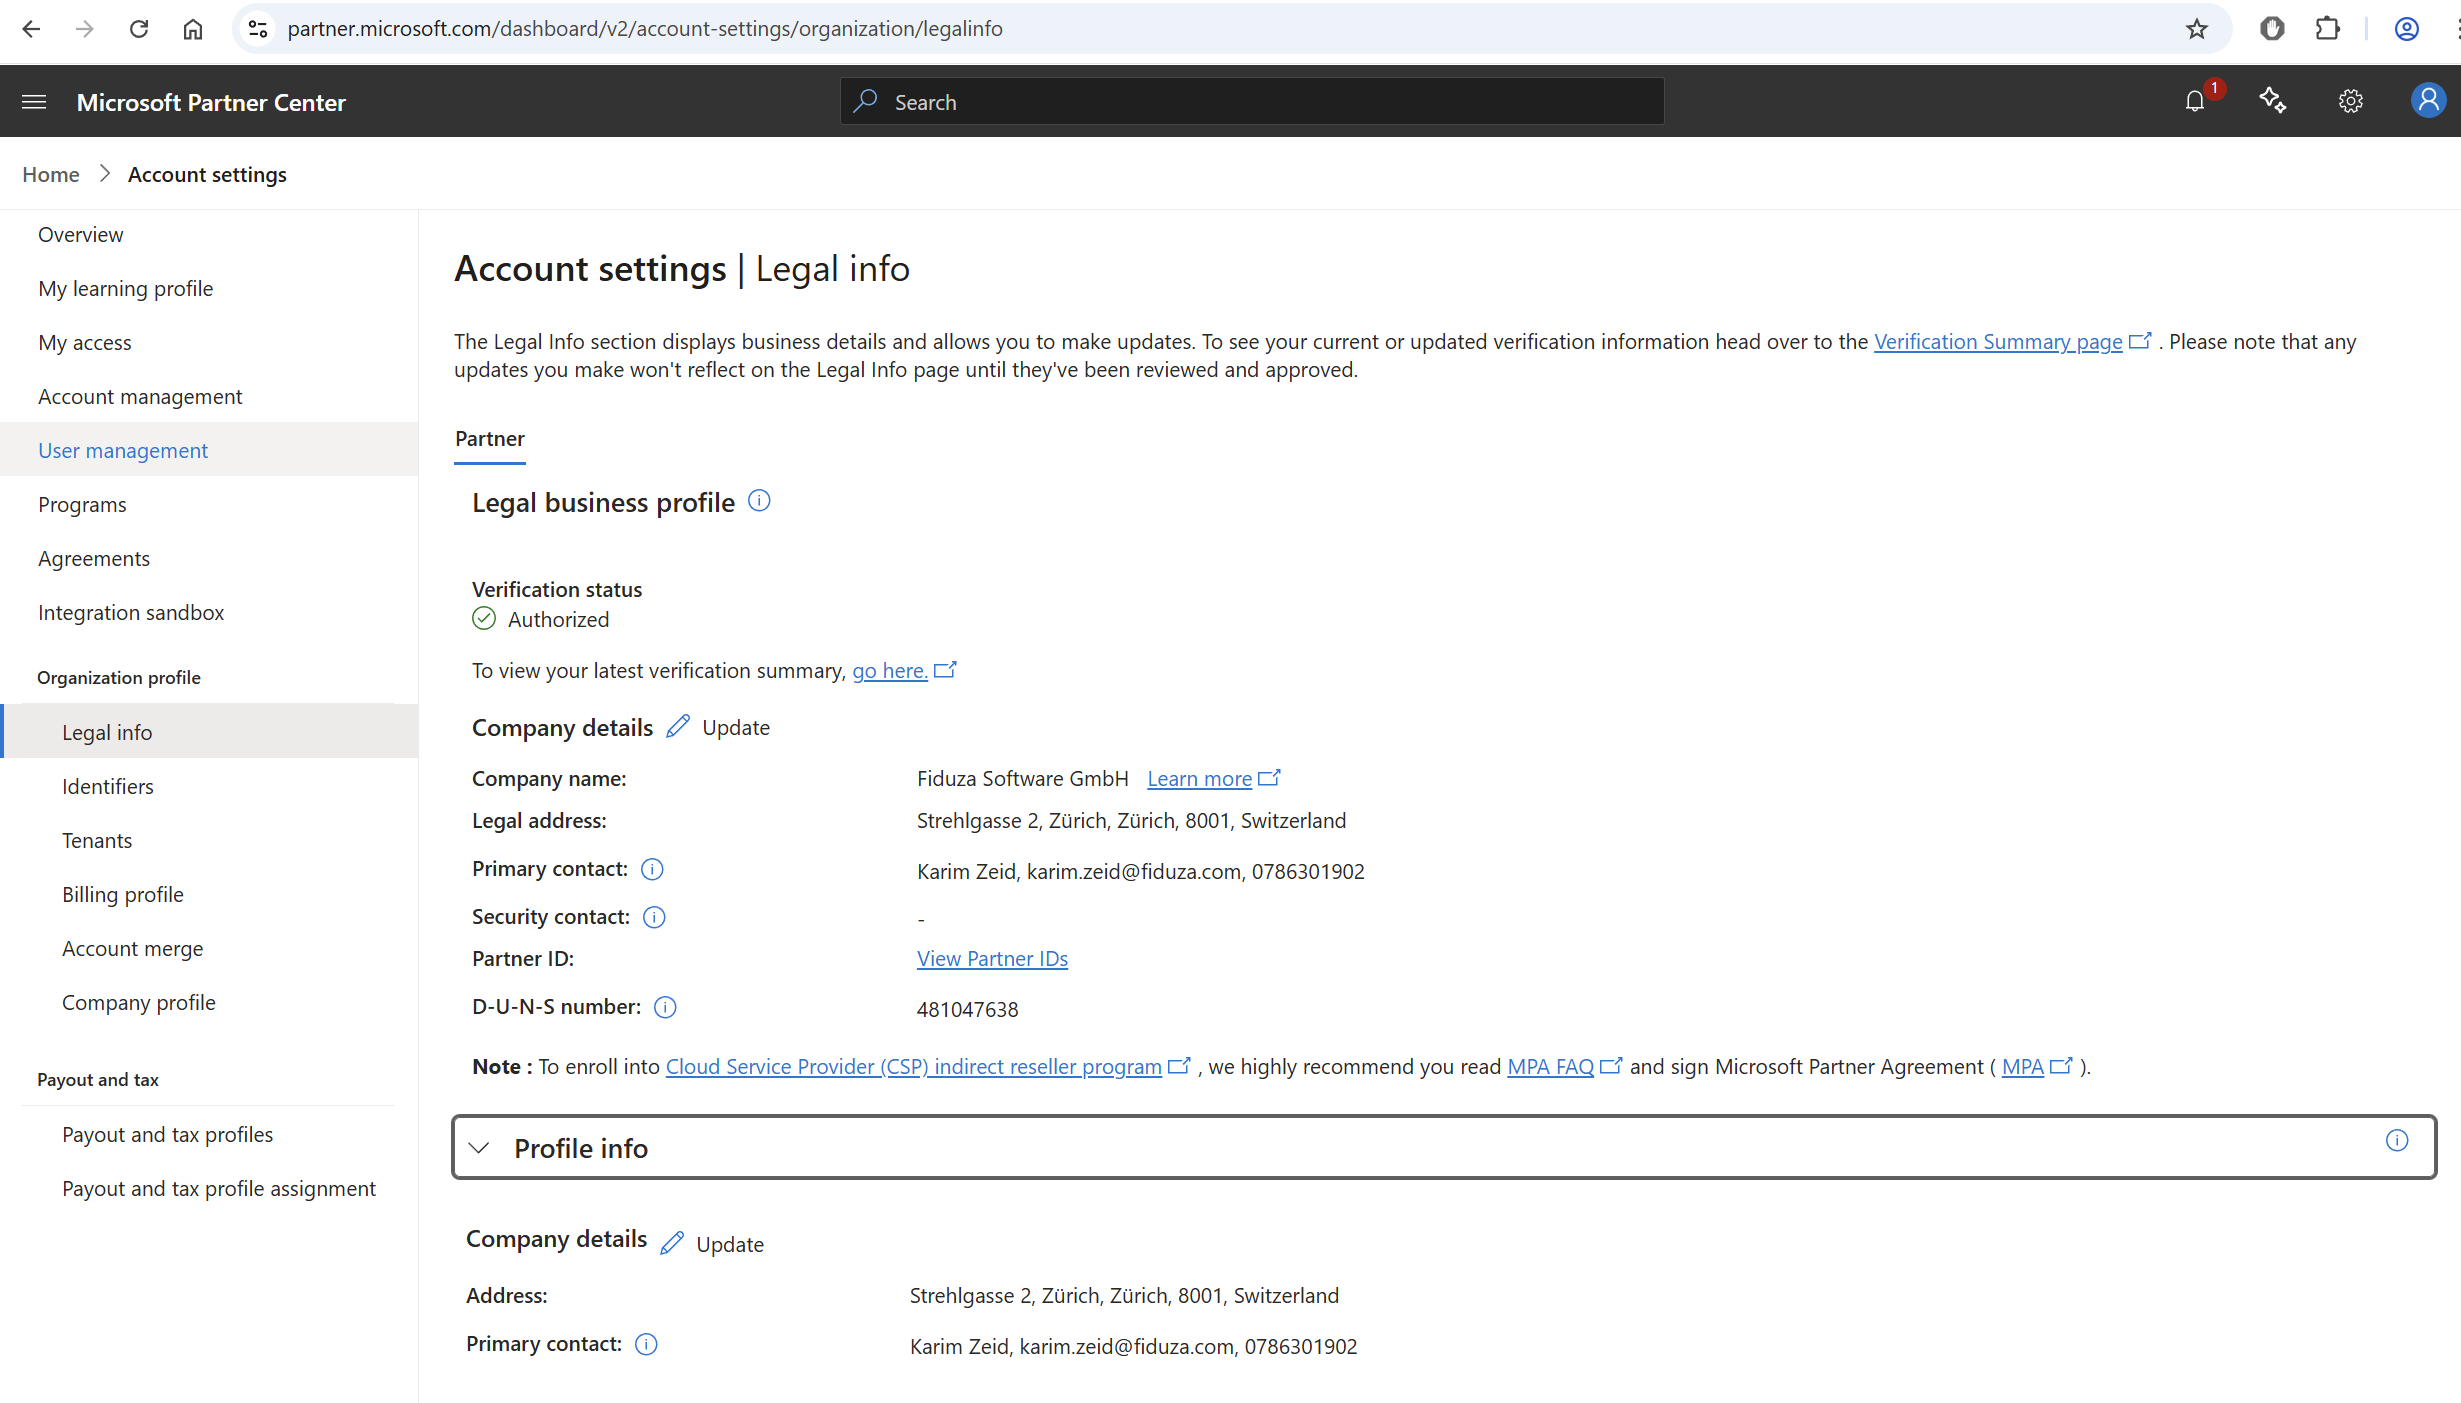The image size is (2461, 1403).
Task: Open the notifications bell
Action: pos(2195,102)
